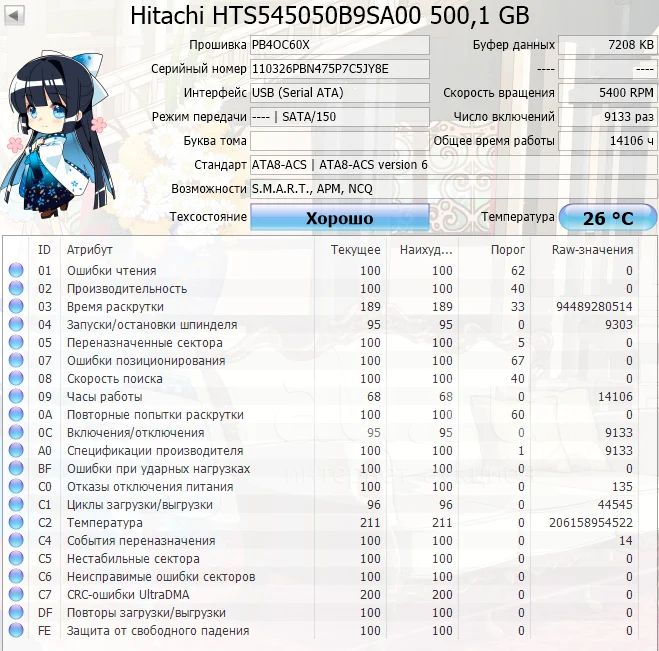Select the status icon for 02 Производительность
This screenshot has height=651, width=659.
(x=16, y=288)
